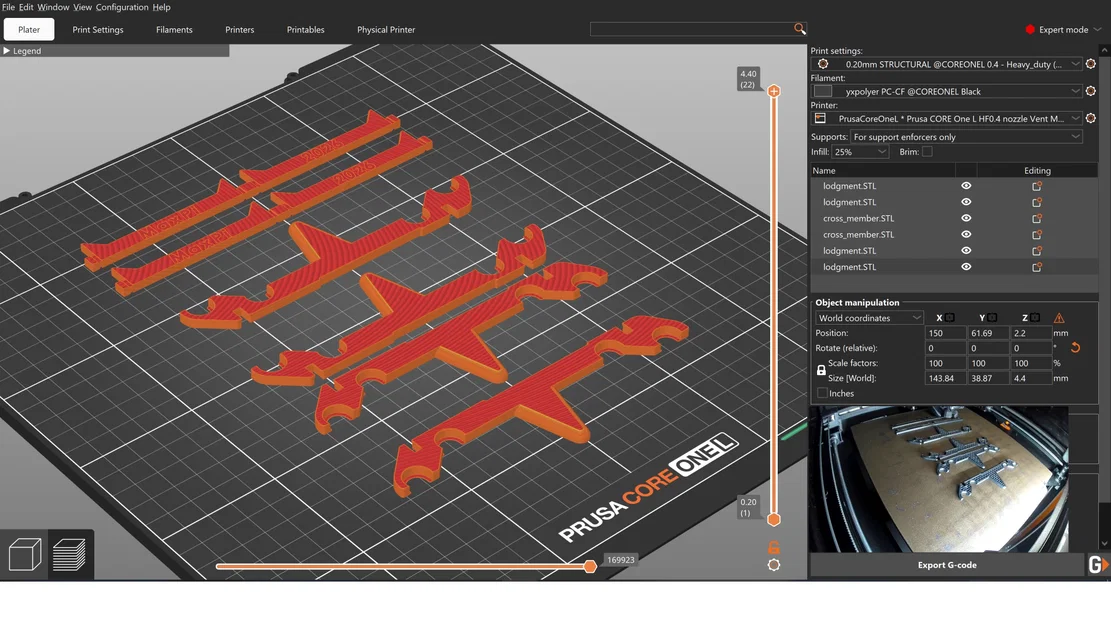Open the layer slider cog settings
The width and height of the screenshot is (1111, 625).
click(x=774, y=565)
